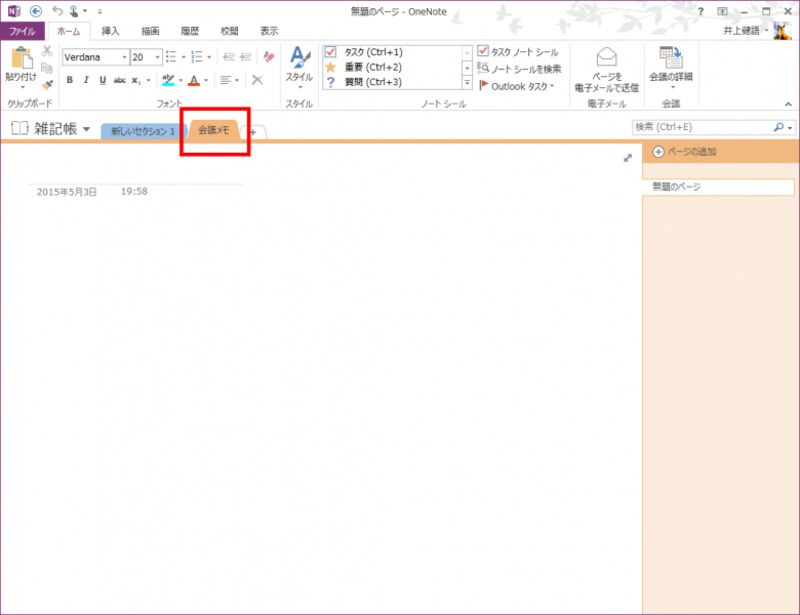Click the page date 2015年5月3日
This screenshot has height=615, width=800.
[66, 192]
